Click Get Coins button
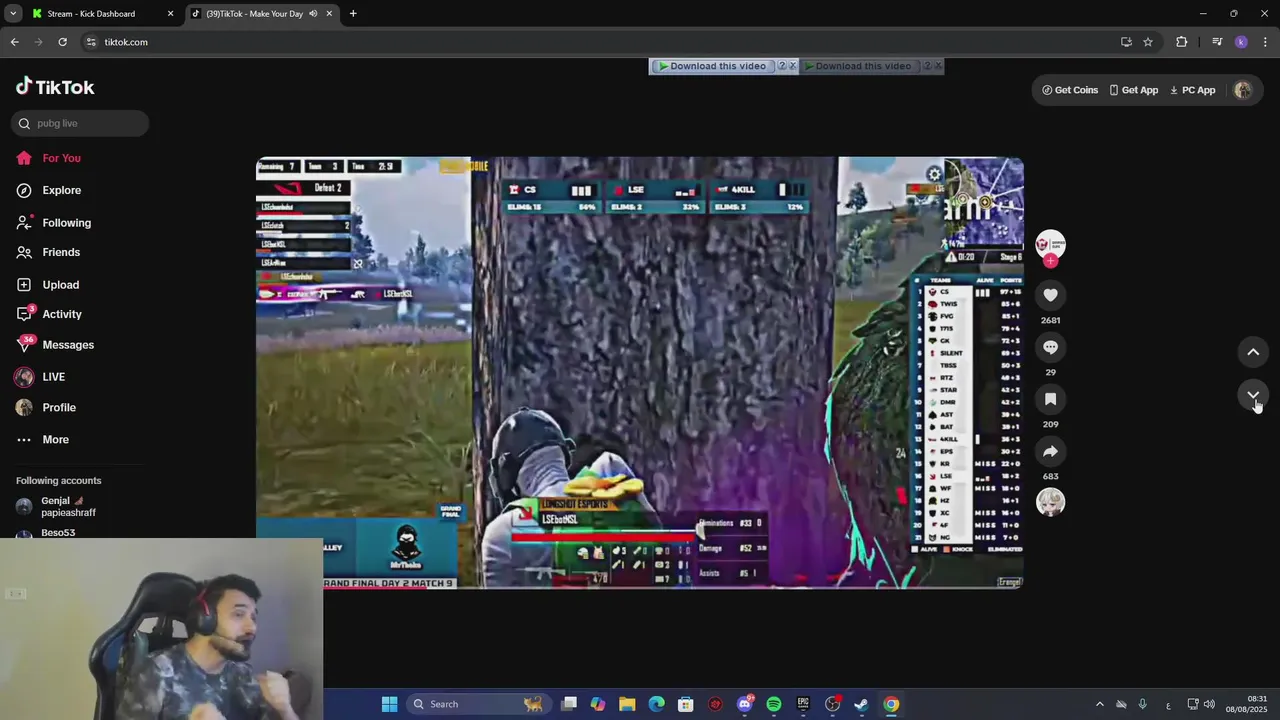Viewport: 1280px width, 720px height. point(1070,90)
